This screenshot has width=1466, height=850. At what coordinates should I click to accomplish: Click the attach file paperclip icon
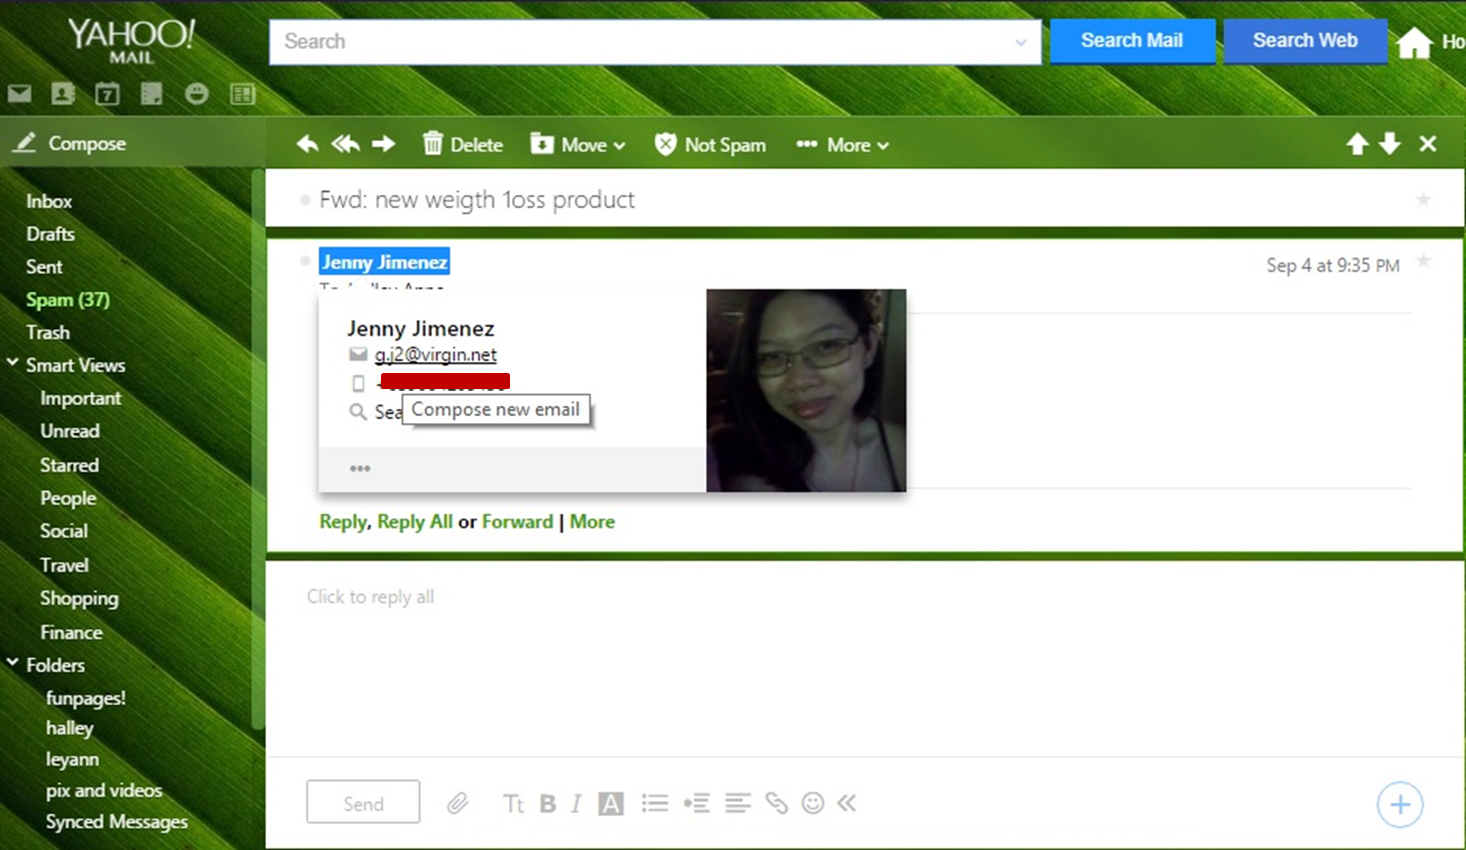[x=457, y=803]
